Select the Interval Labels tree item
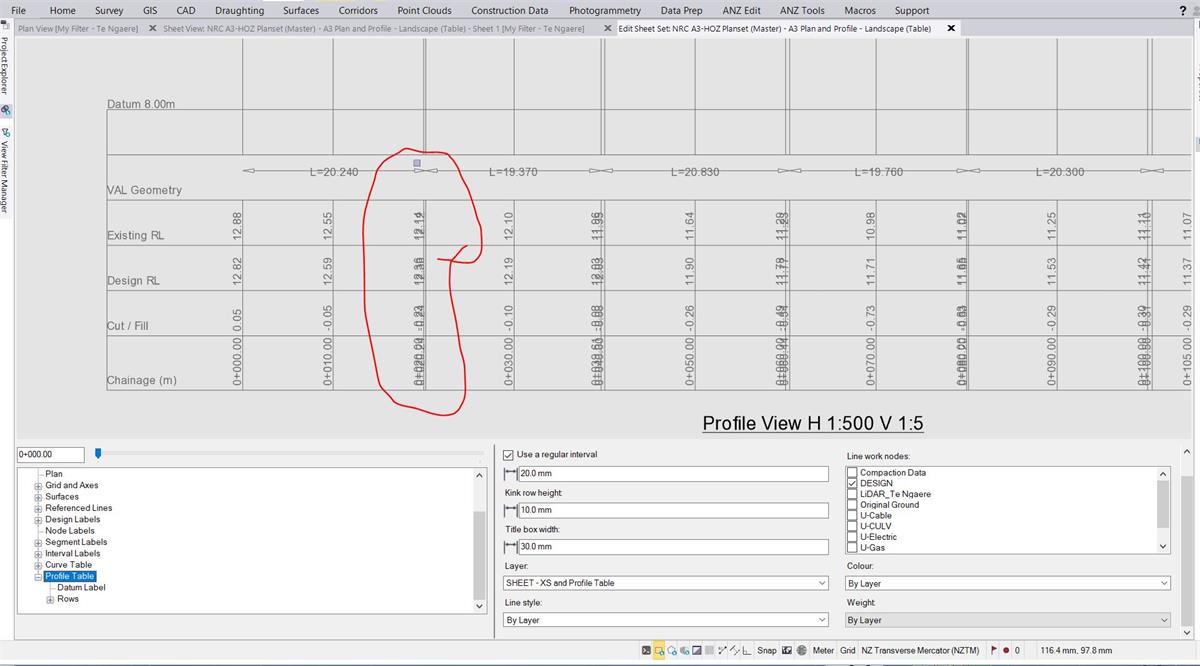Viewport: 1200px width, 666px height. pos(73,554)
